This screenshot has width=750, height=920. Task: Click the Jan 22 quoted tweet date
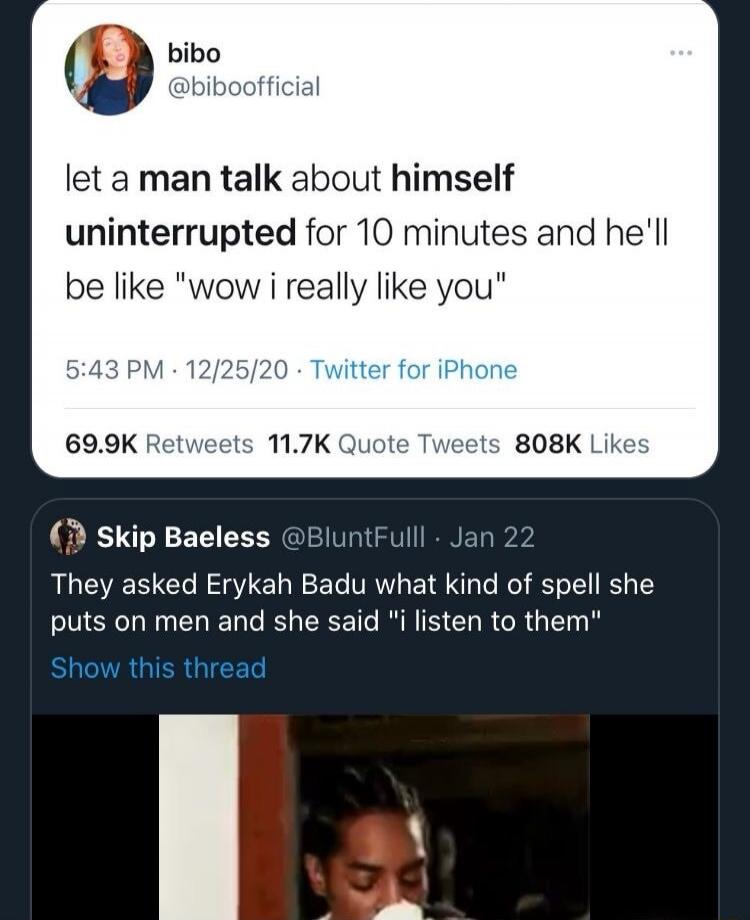tap(492, 538)
